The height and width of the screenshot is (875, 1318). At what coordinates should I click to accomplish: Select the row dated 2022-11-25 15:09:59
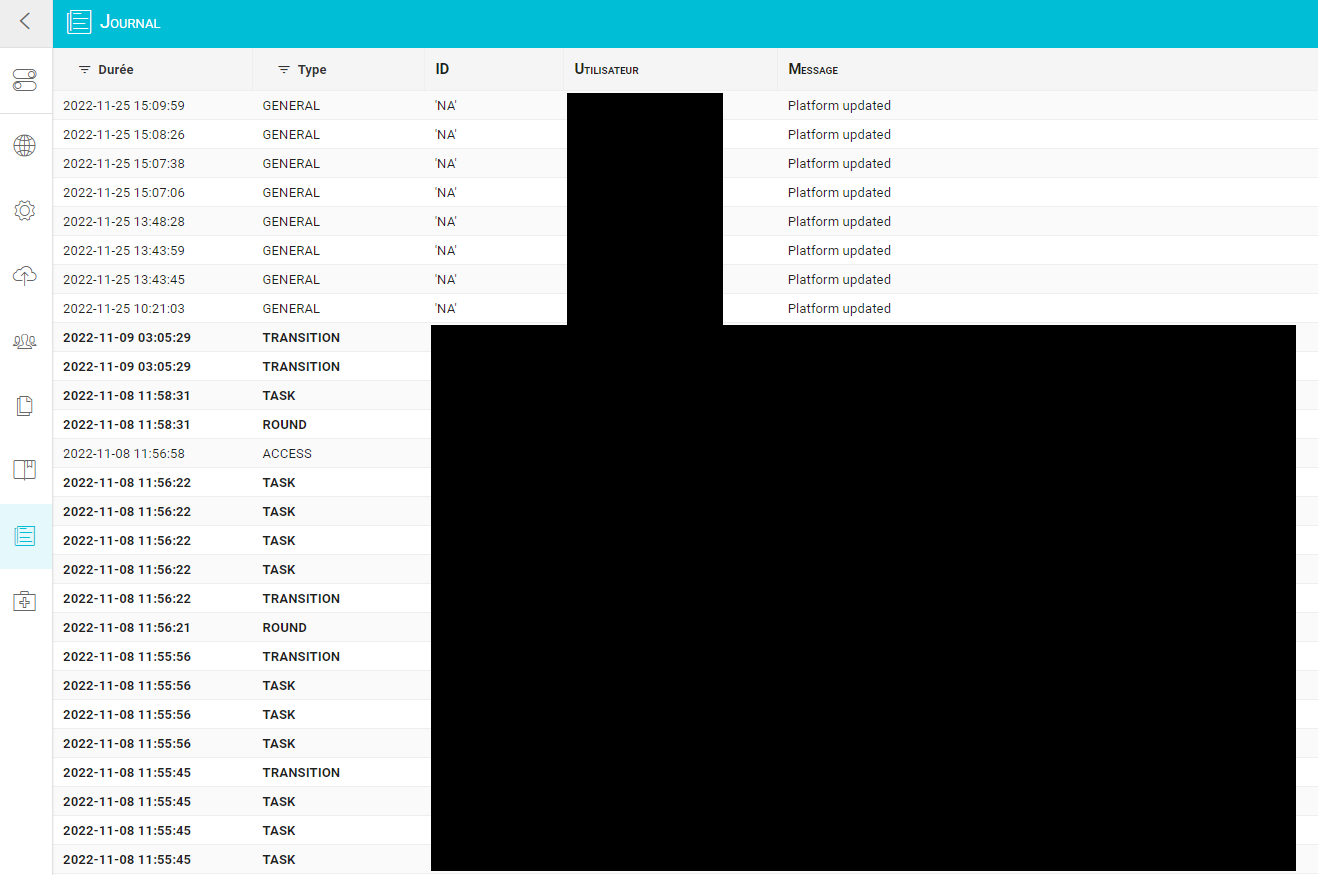pos(685,105)
